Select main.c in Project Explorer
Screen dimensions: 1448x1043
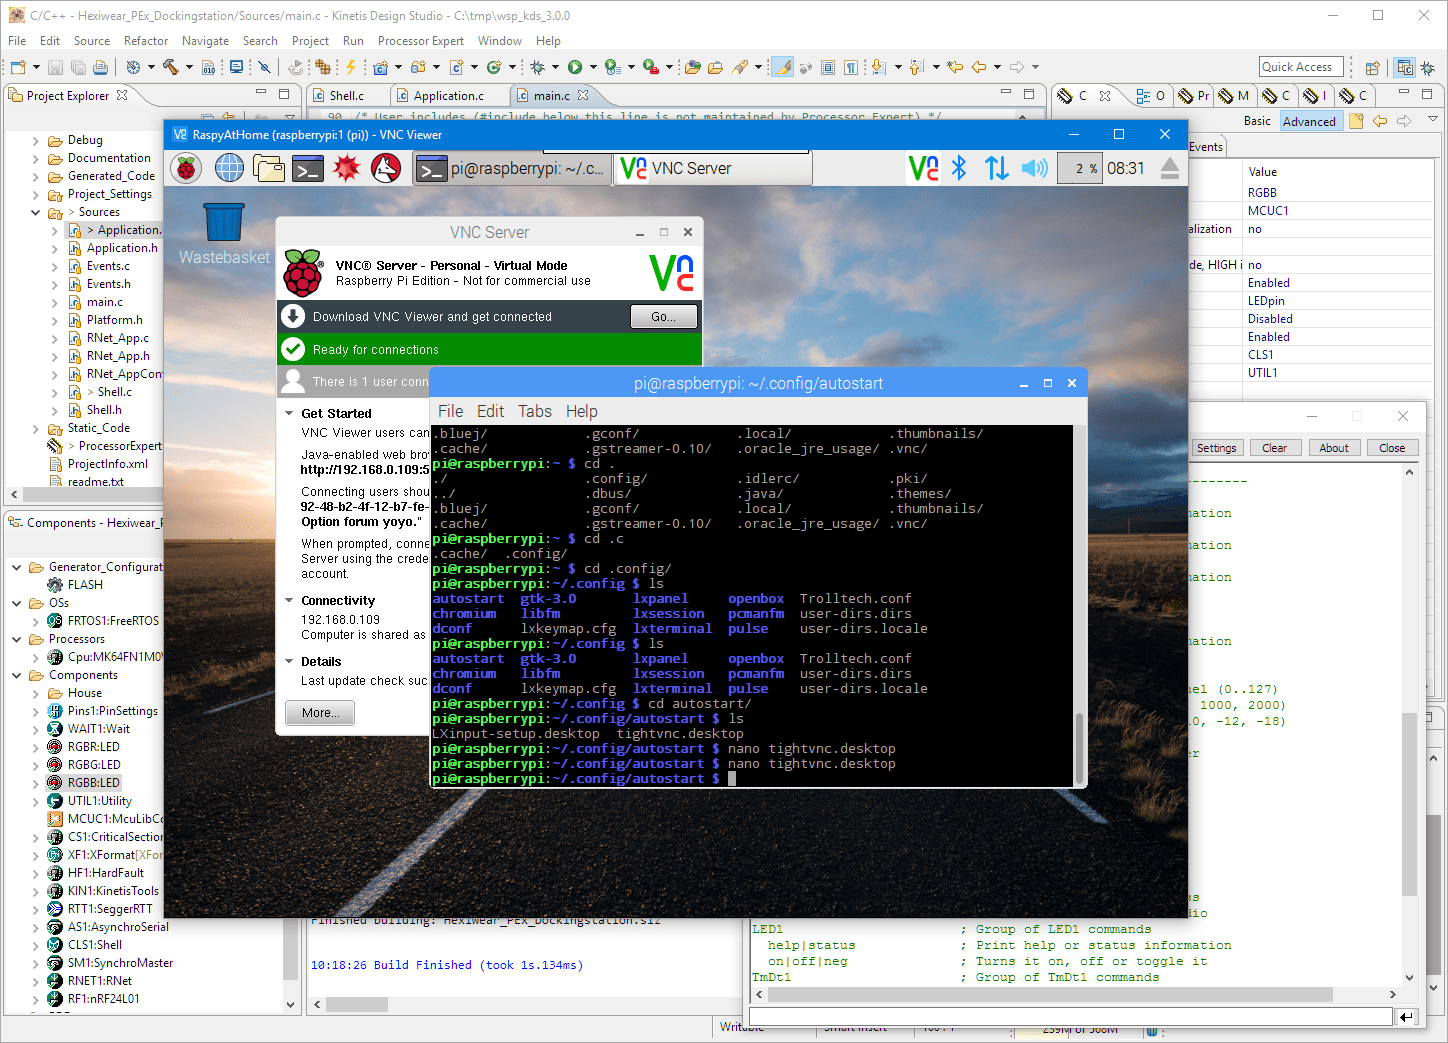click(104, 302)
